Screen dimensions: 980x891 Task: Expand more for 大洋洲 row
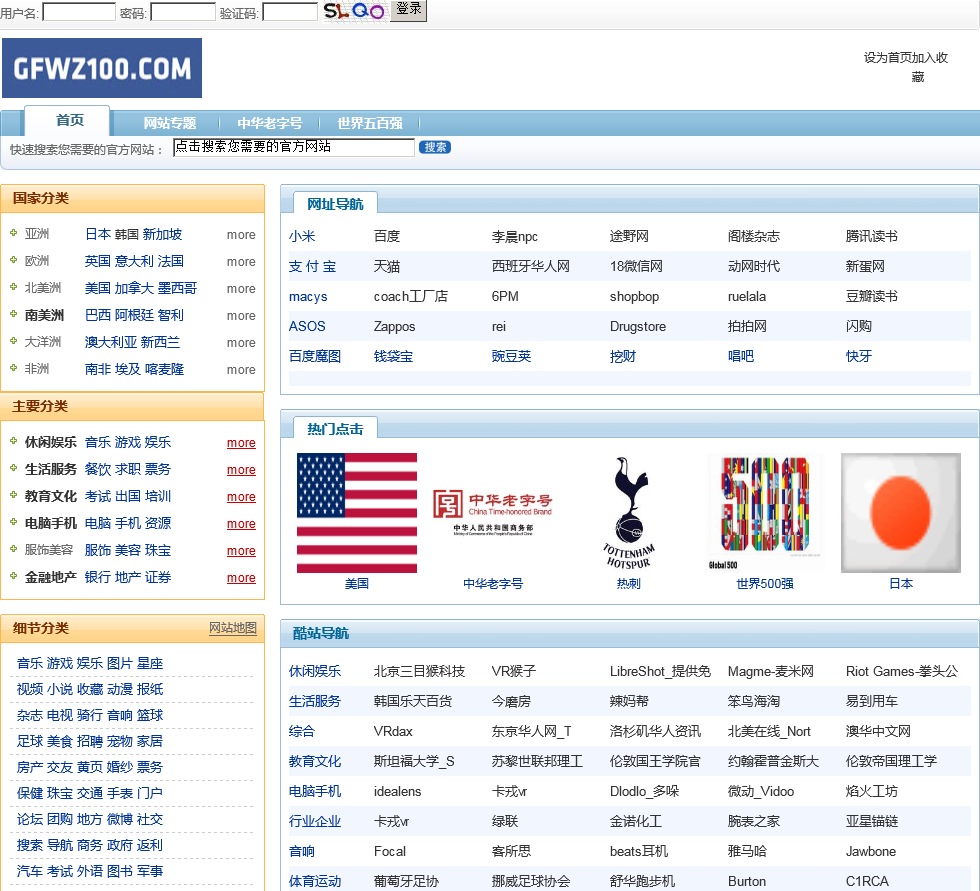coord(241,342)
